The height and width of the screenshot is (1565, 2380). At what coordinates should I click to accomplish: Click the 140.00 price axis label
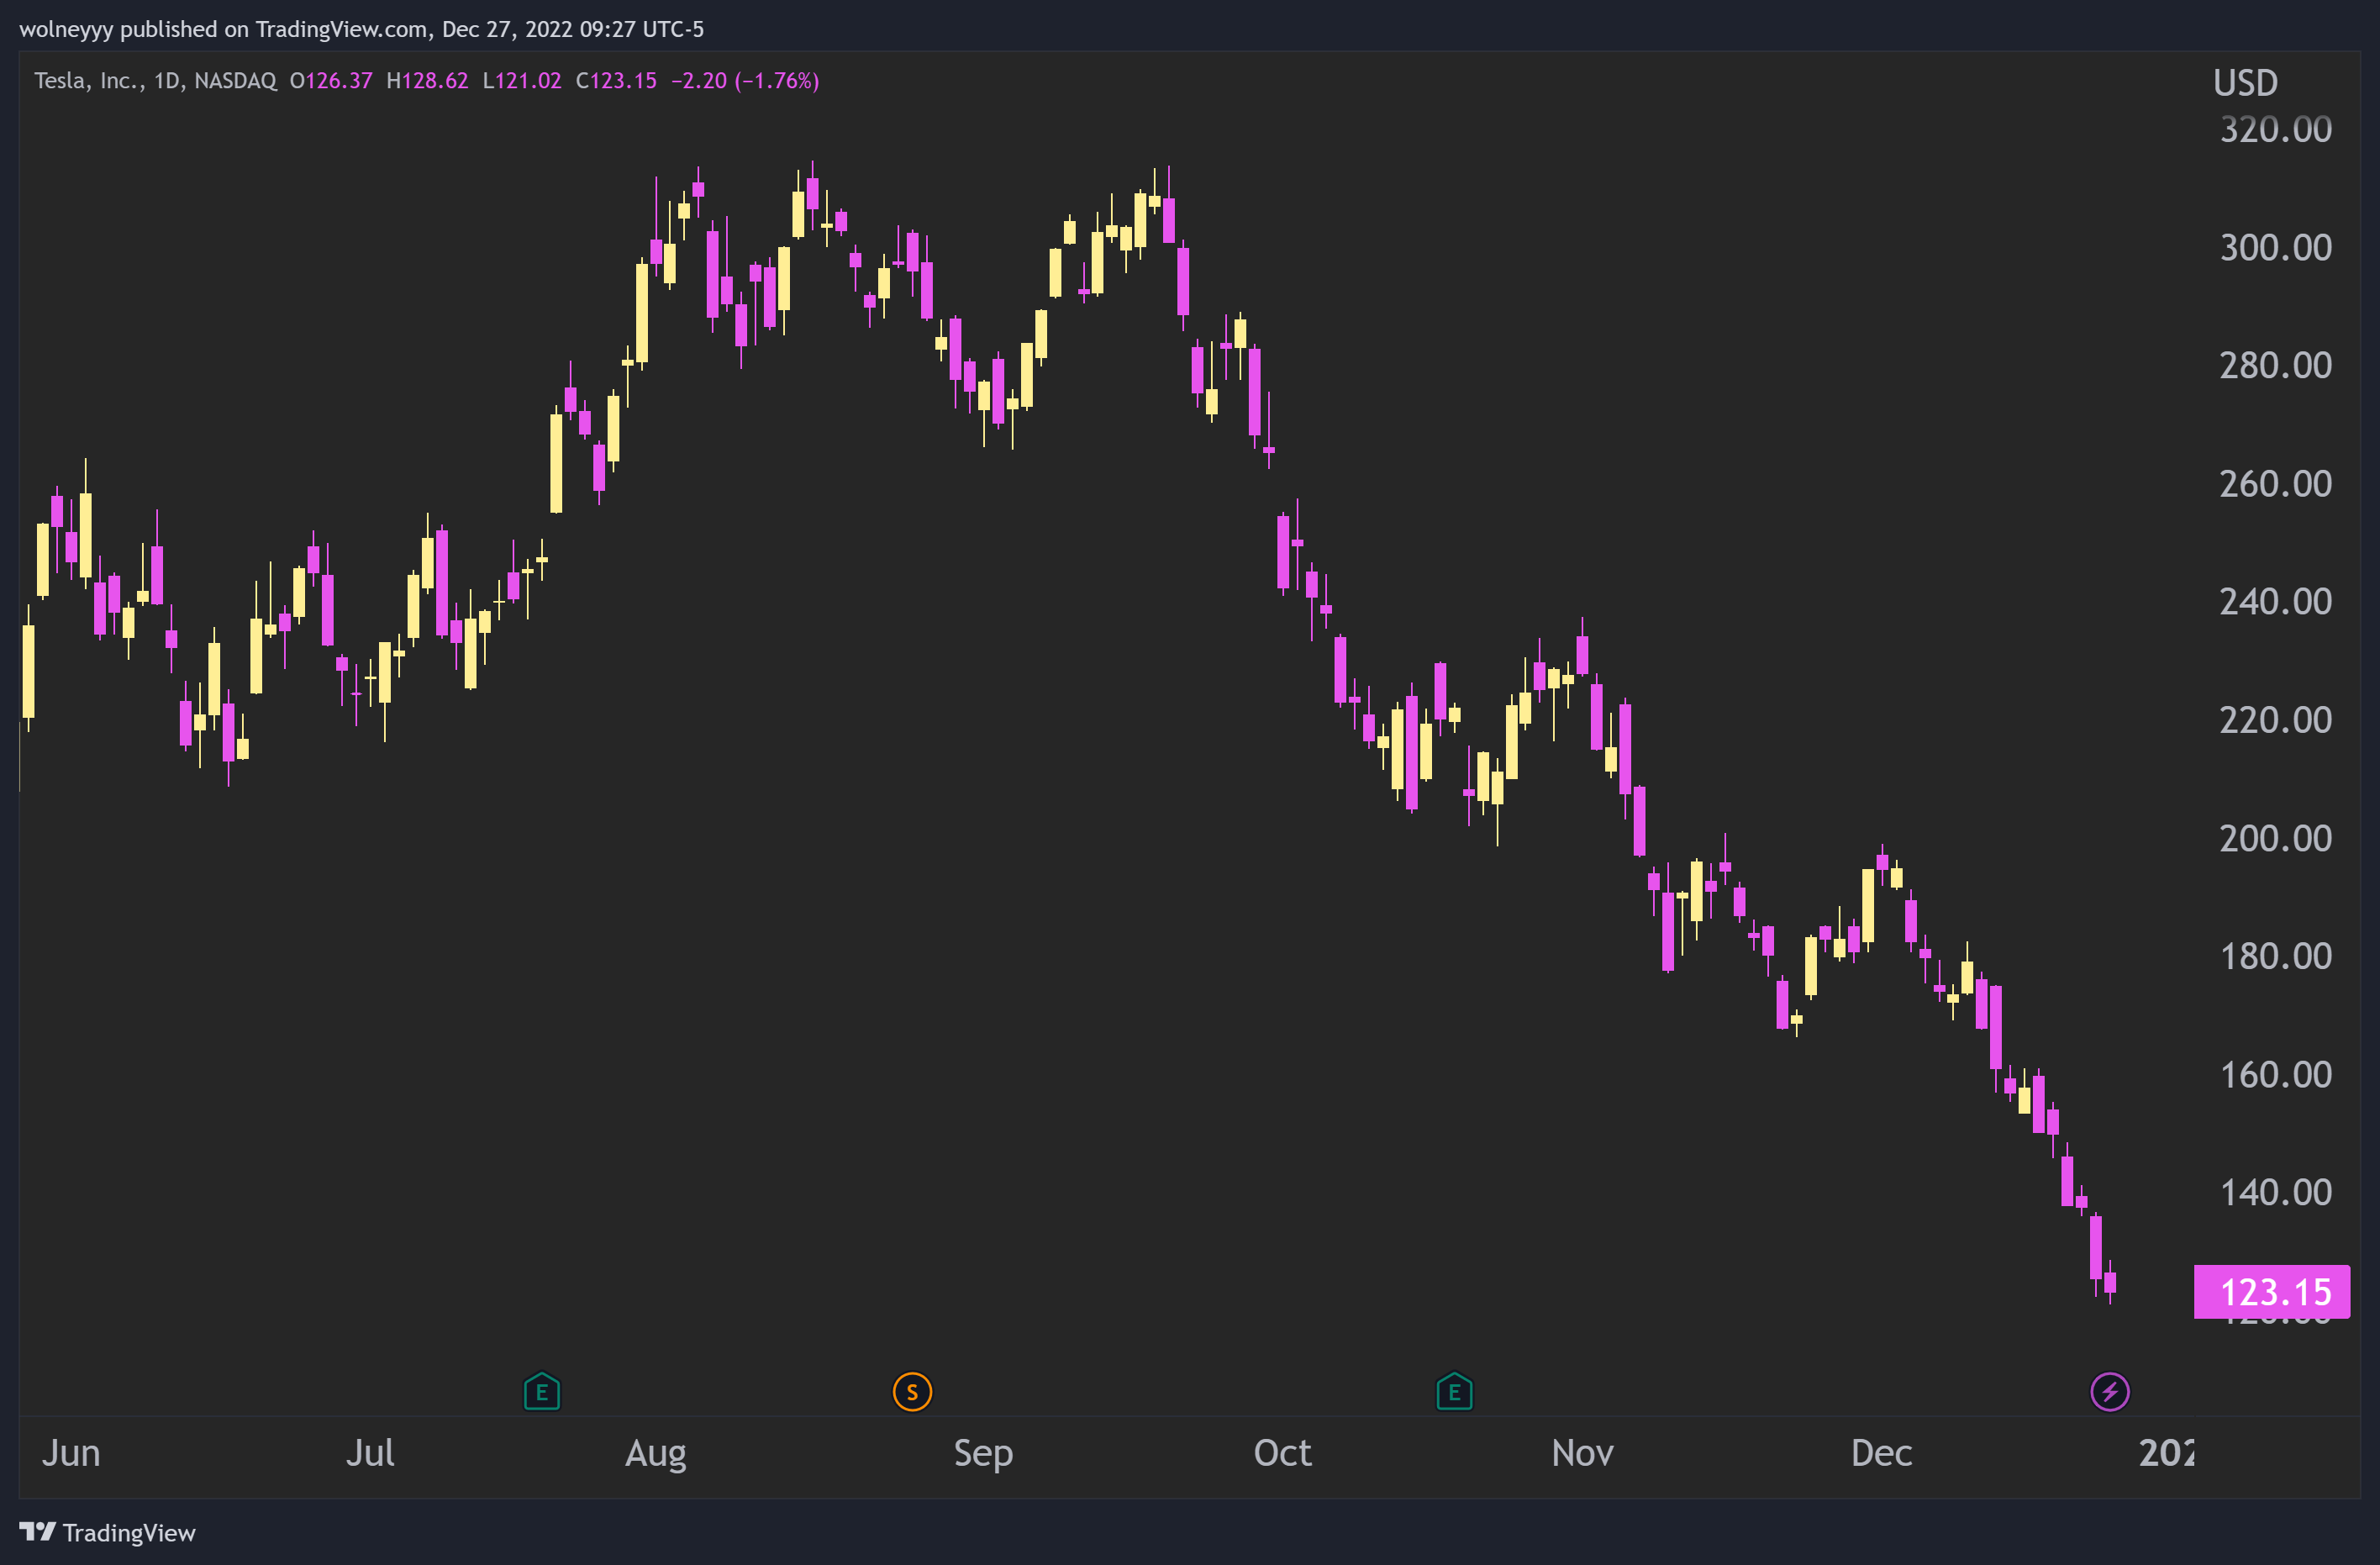pyautogui.click(x=2275, y=1192)
